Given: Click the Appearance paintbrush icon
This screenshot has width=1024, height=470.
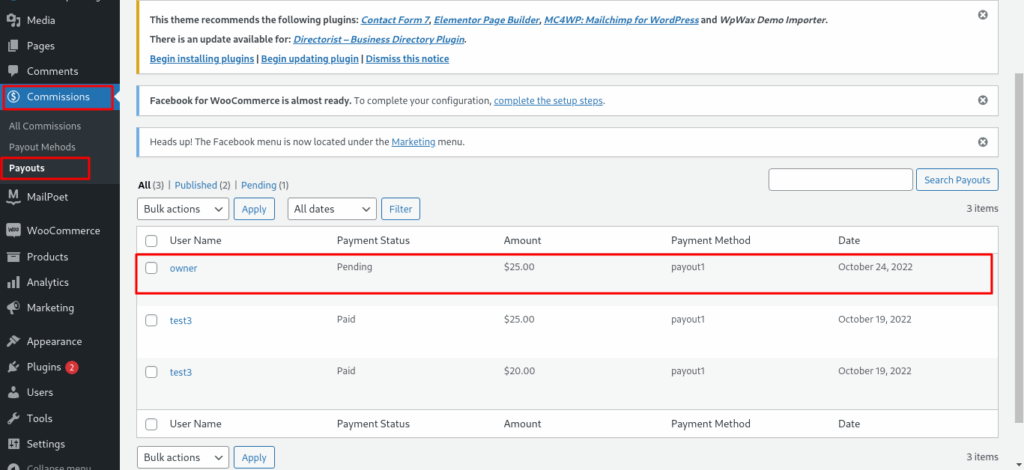Looking at the screenshot, I should (14, 341).
